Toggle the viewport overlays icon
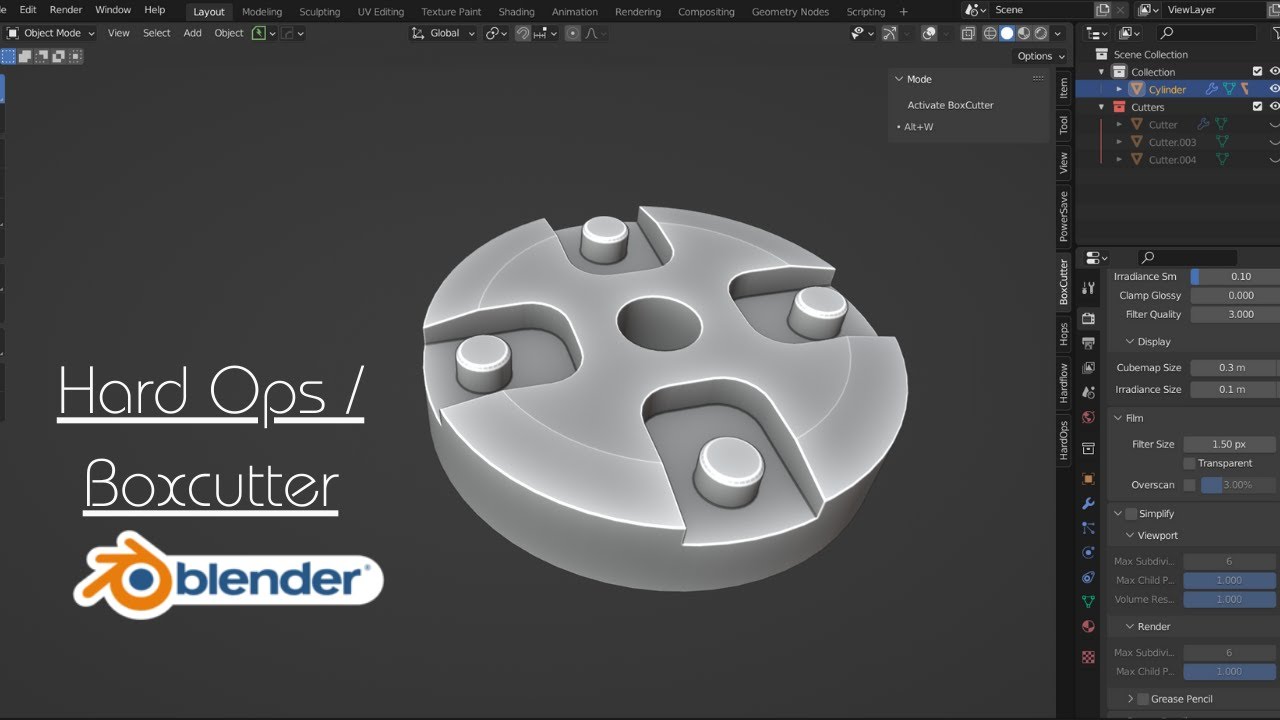Image resolution: width=1280 pixels, height=720 pixels. point(929,33)
